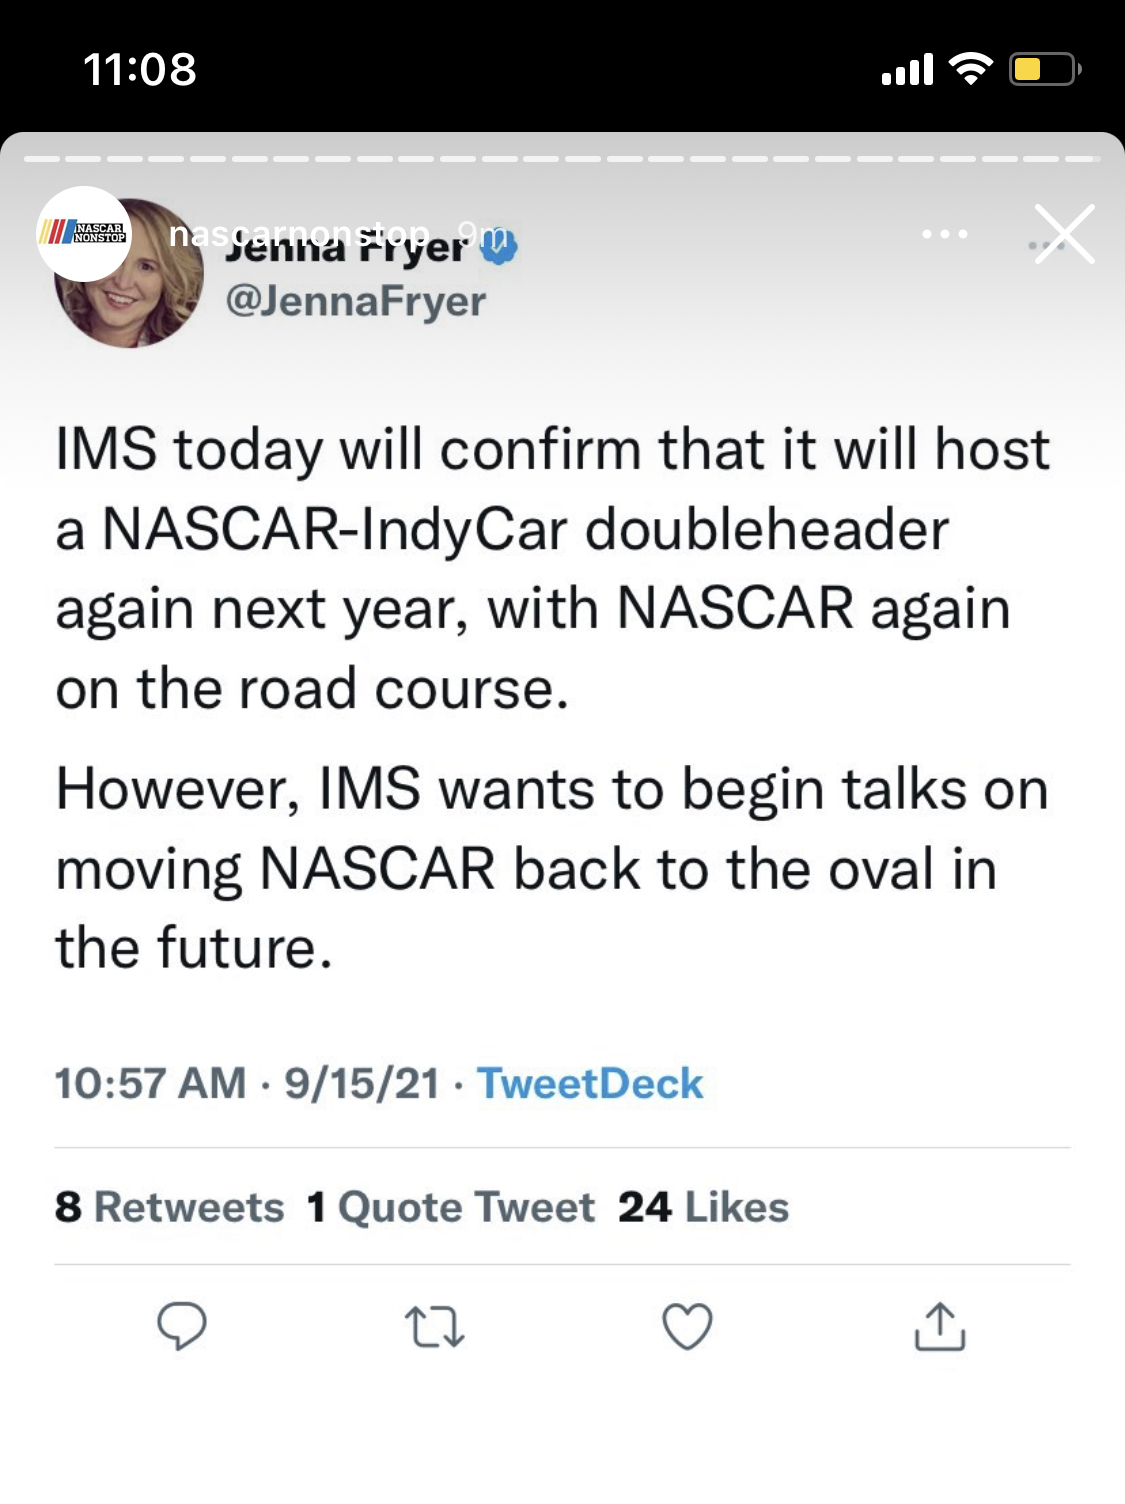Tap the blue verified badge
Viewport: 1125px width, 1504px height.
pyautogui.click(x=500, y=247)
